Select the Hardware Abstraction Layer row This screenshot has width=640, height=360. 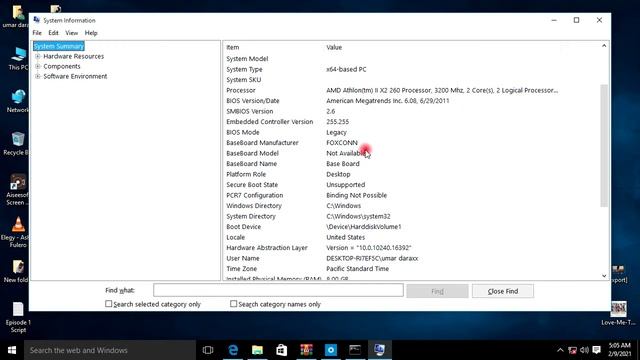(x=411, y=248)
